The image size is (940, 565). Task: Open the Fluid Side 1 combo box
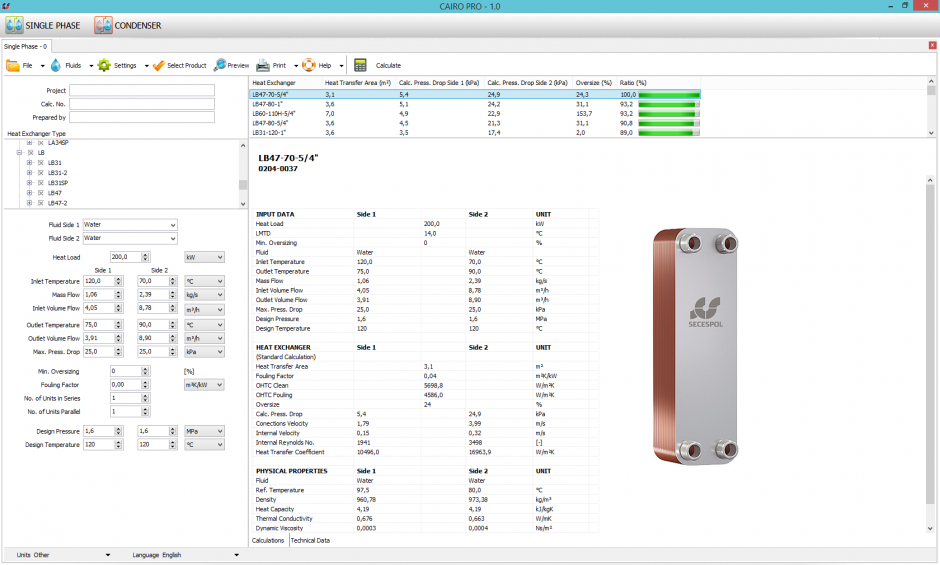130,225
